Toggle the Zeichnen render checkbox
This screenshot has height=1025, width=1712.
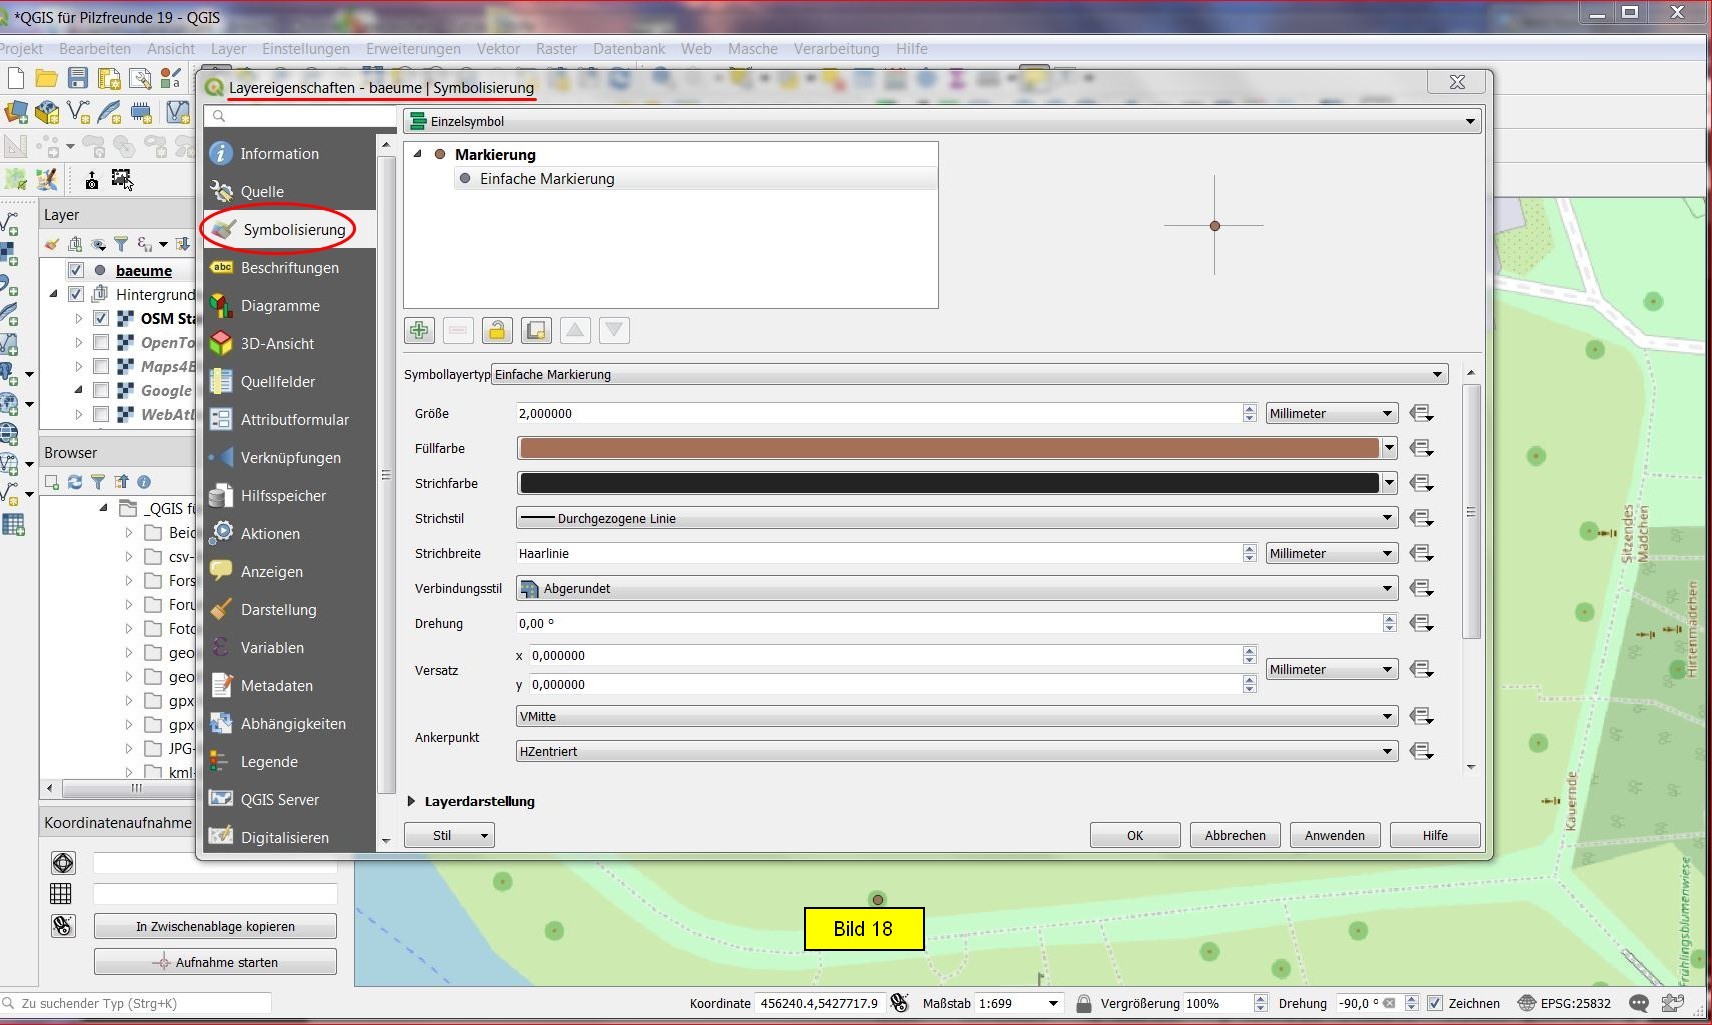pyautogui.click(x=1435, y=1003)
